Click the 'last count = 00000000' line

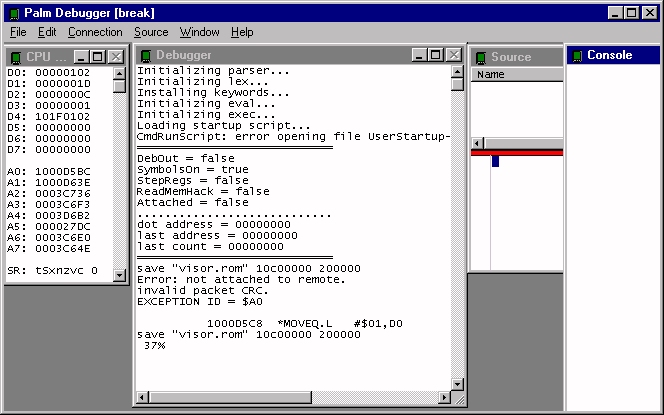210,246
